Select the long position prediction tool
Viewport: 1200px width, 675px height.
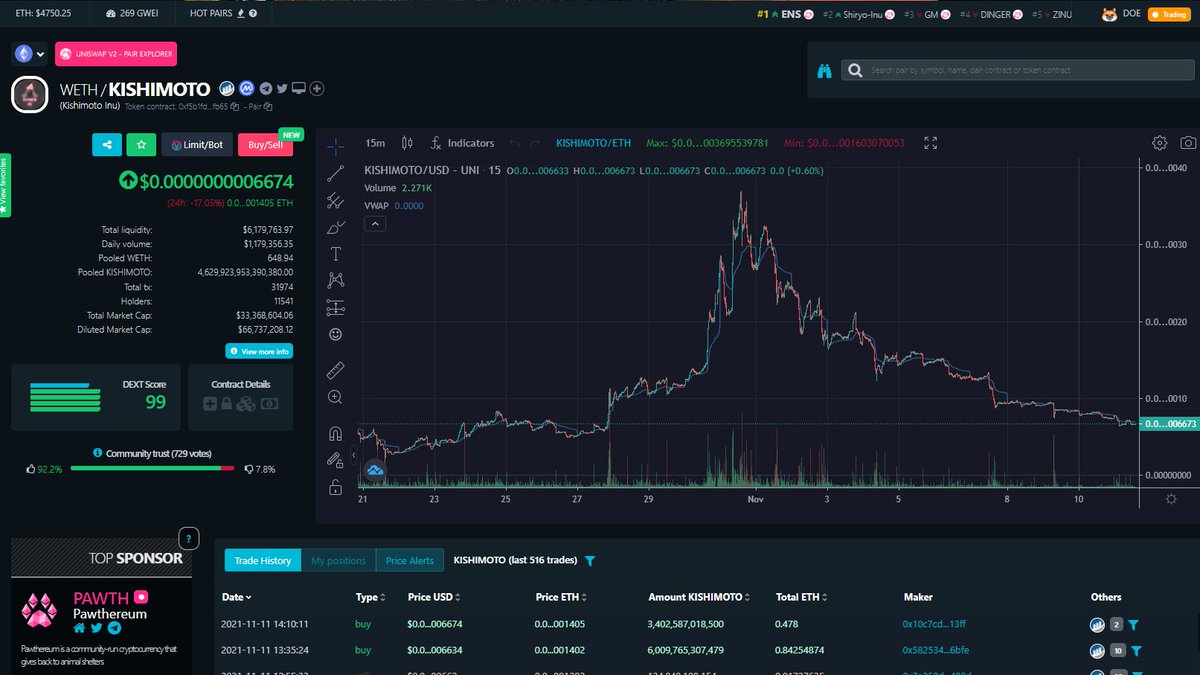336,307
